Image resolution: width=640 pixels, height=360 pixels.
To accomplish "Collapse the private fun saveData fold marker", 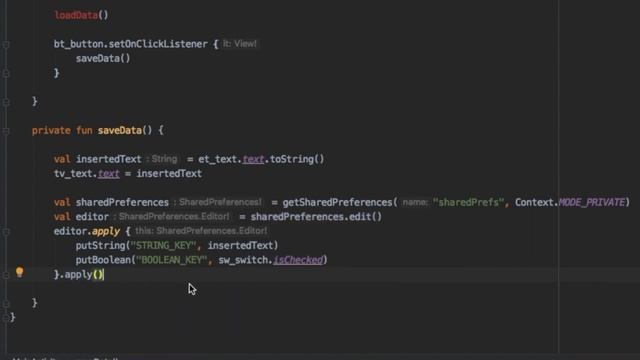I will [6, 131].
